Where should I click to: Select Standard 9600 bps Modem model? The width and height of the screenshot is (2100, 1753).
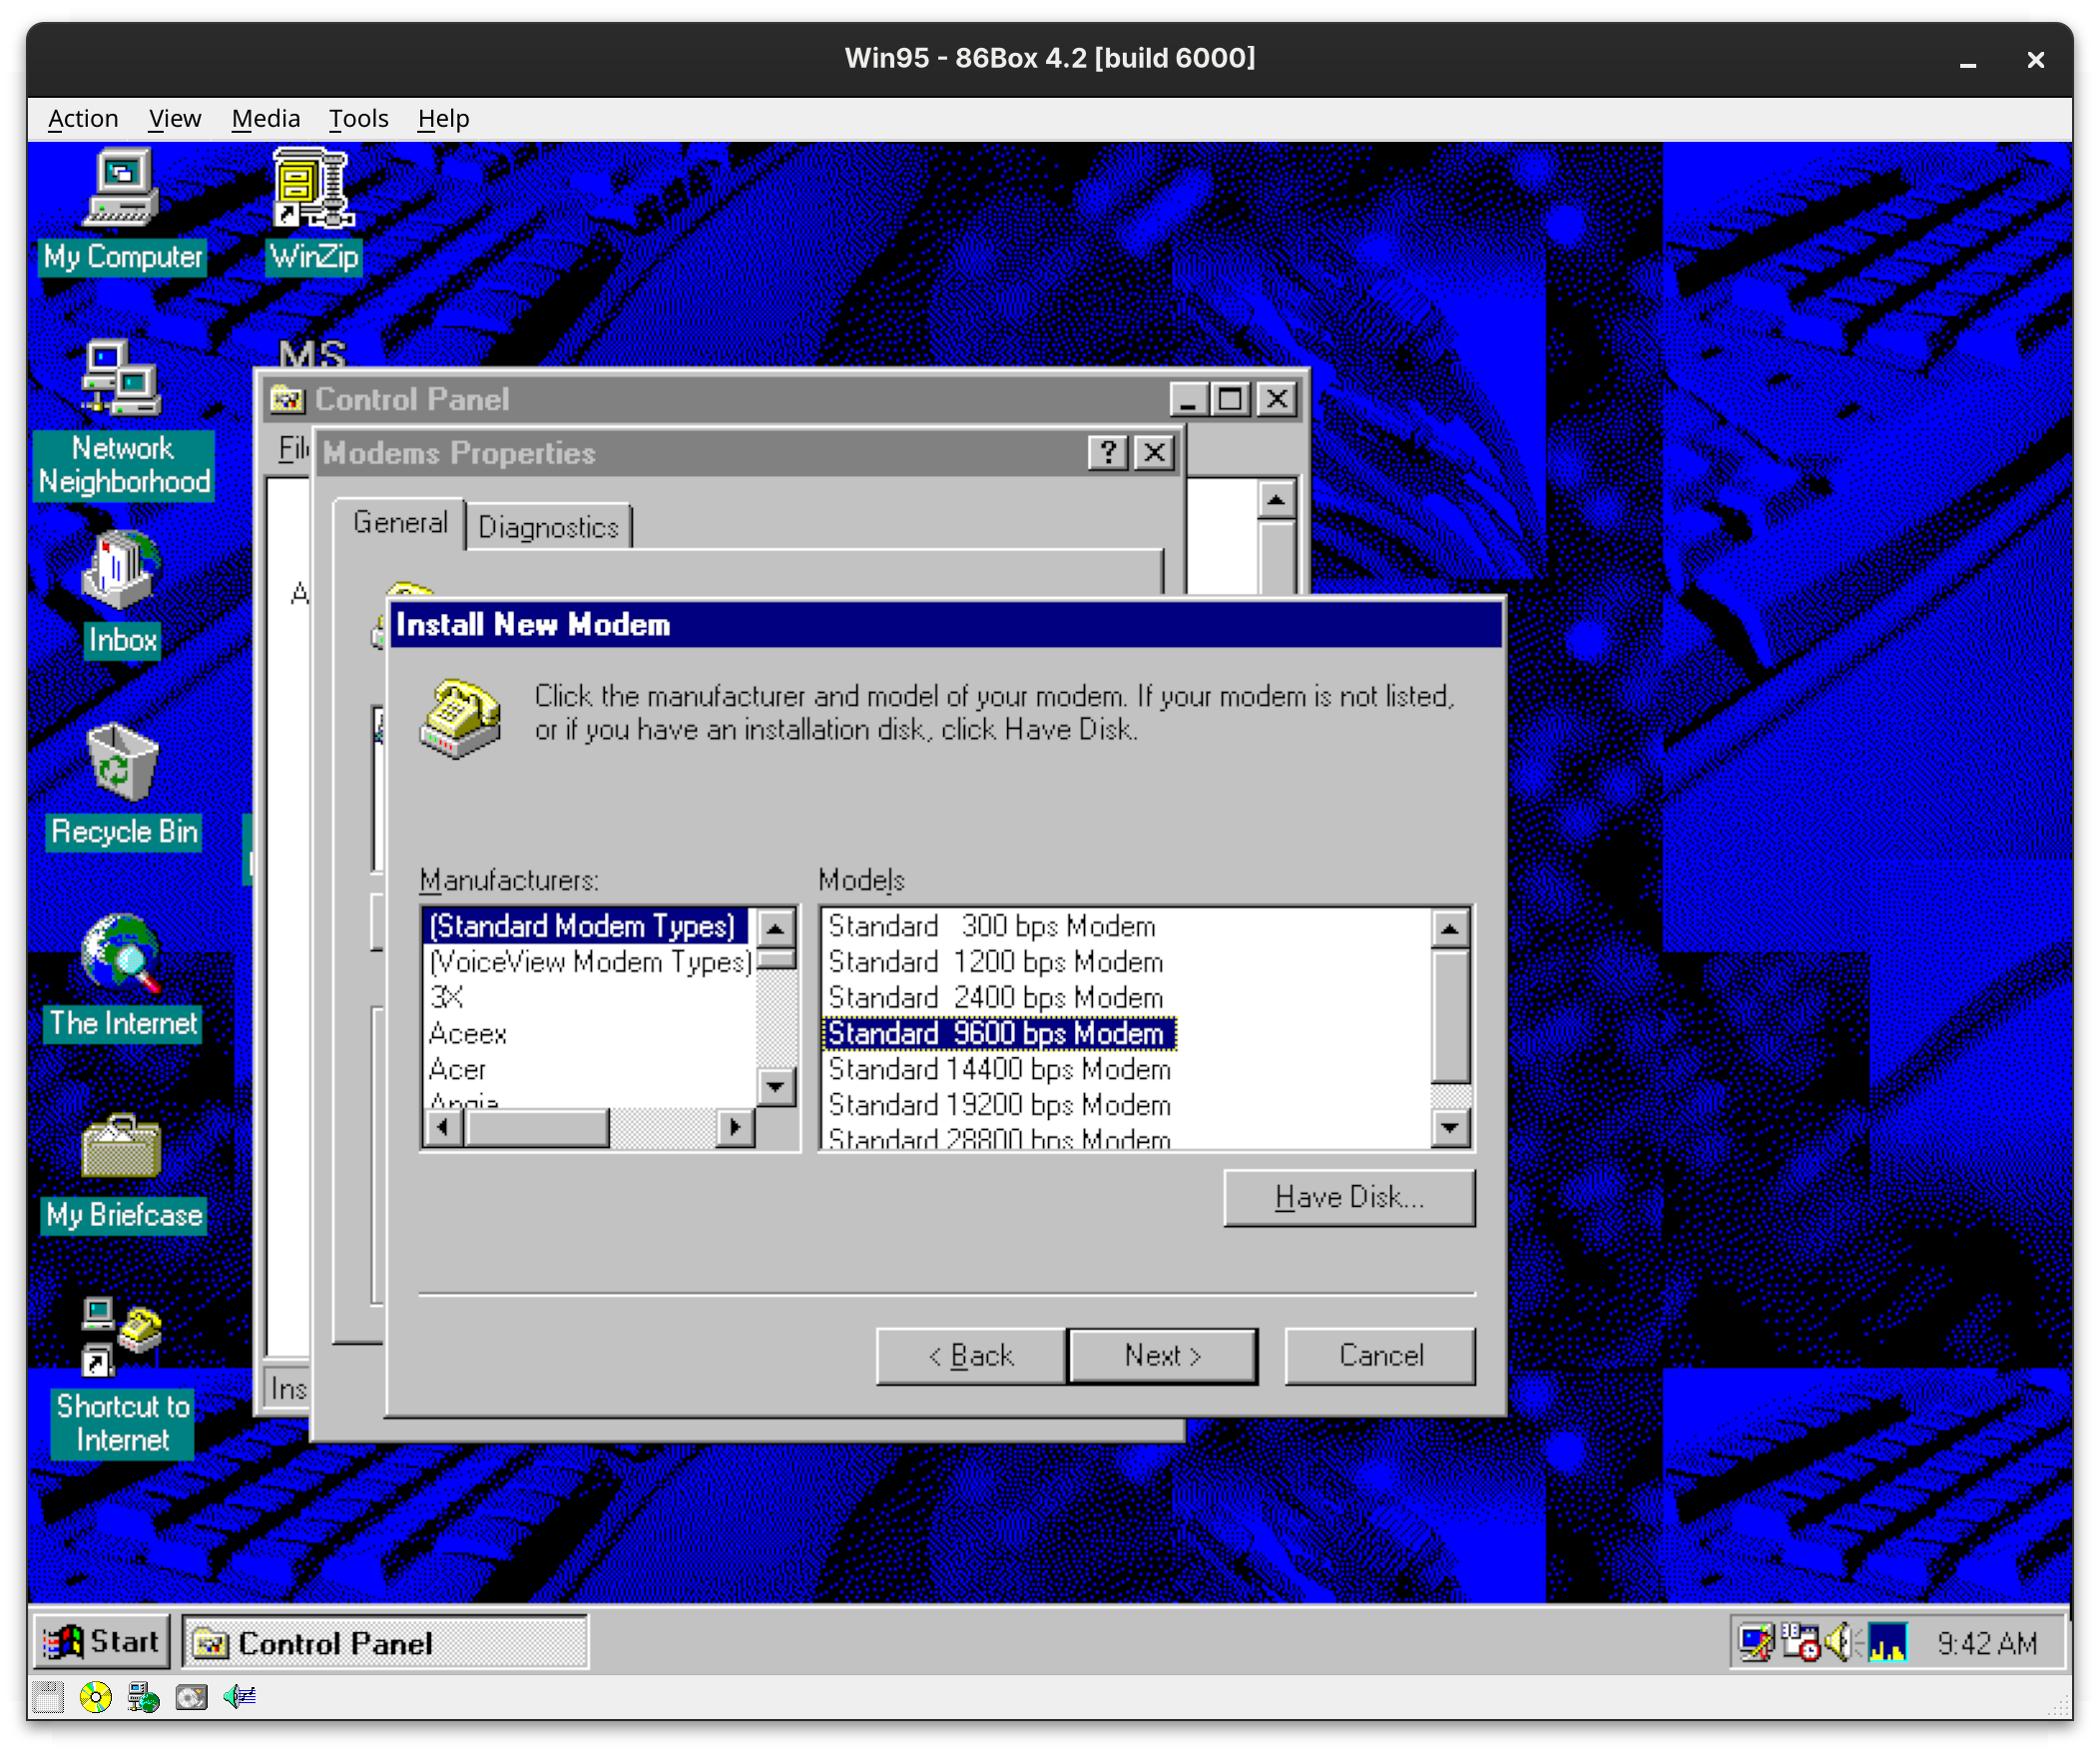pyautogui.click(x=994, y=1031)
